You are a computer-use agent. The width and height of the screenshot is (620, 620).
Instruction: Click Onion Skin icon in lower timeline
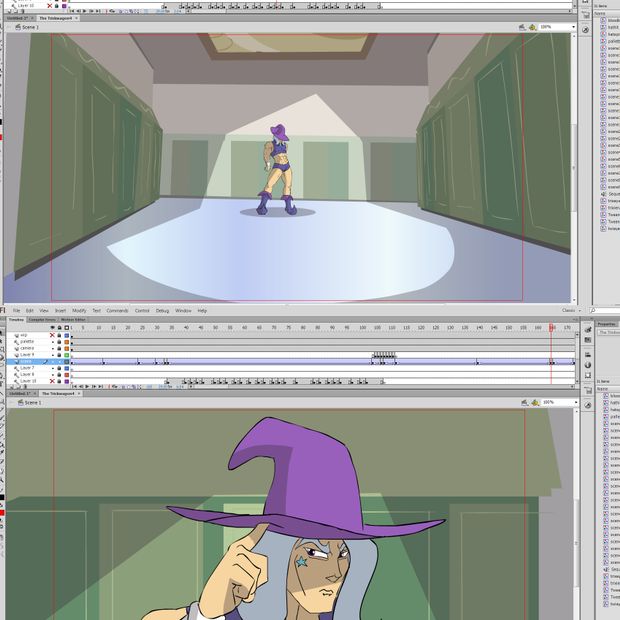click(123, 387)
